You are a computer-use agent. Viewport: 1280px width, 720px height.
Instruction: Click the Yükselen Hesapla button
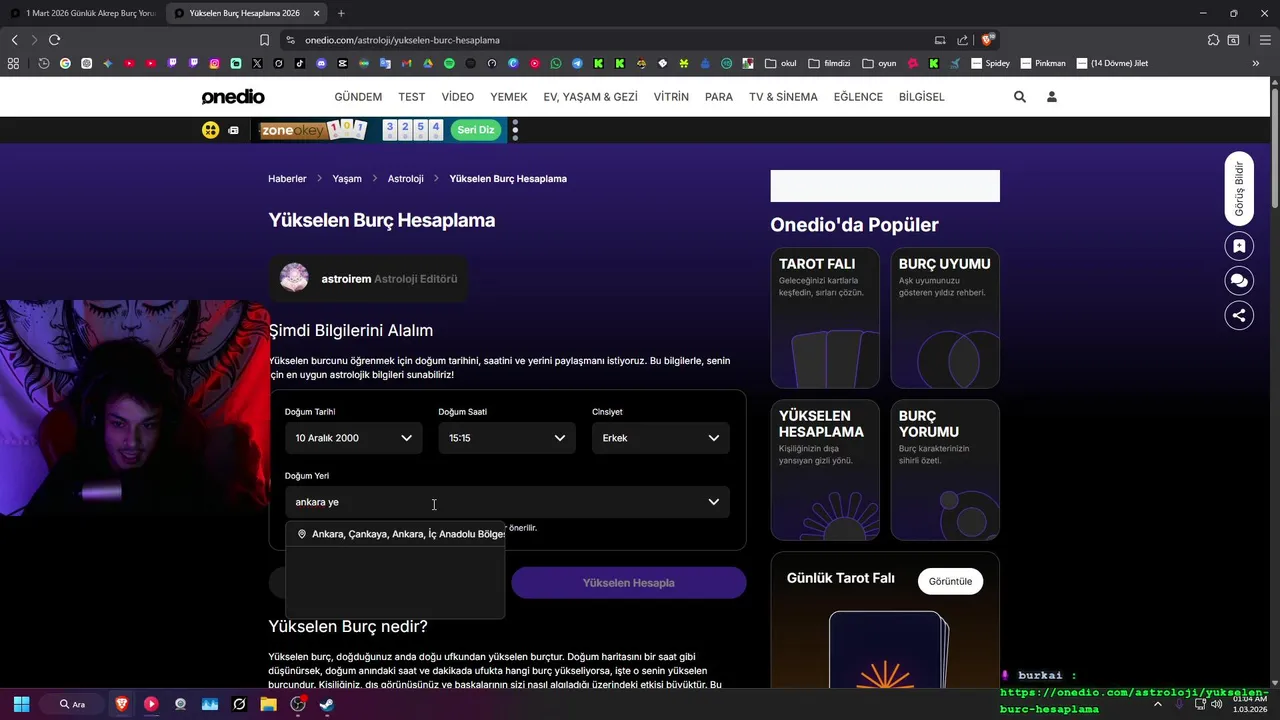pos(628,583)
